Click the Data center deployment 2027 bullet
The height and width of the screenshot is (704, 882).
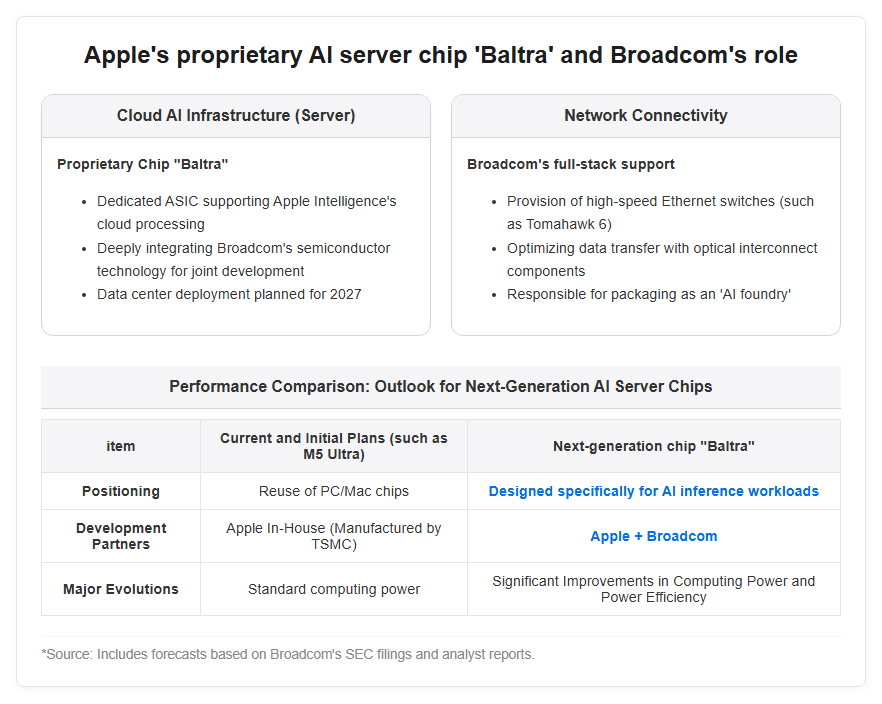(x=229, y=294)
